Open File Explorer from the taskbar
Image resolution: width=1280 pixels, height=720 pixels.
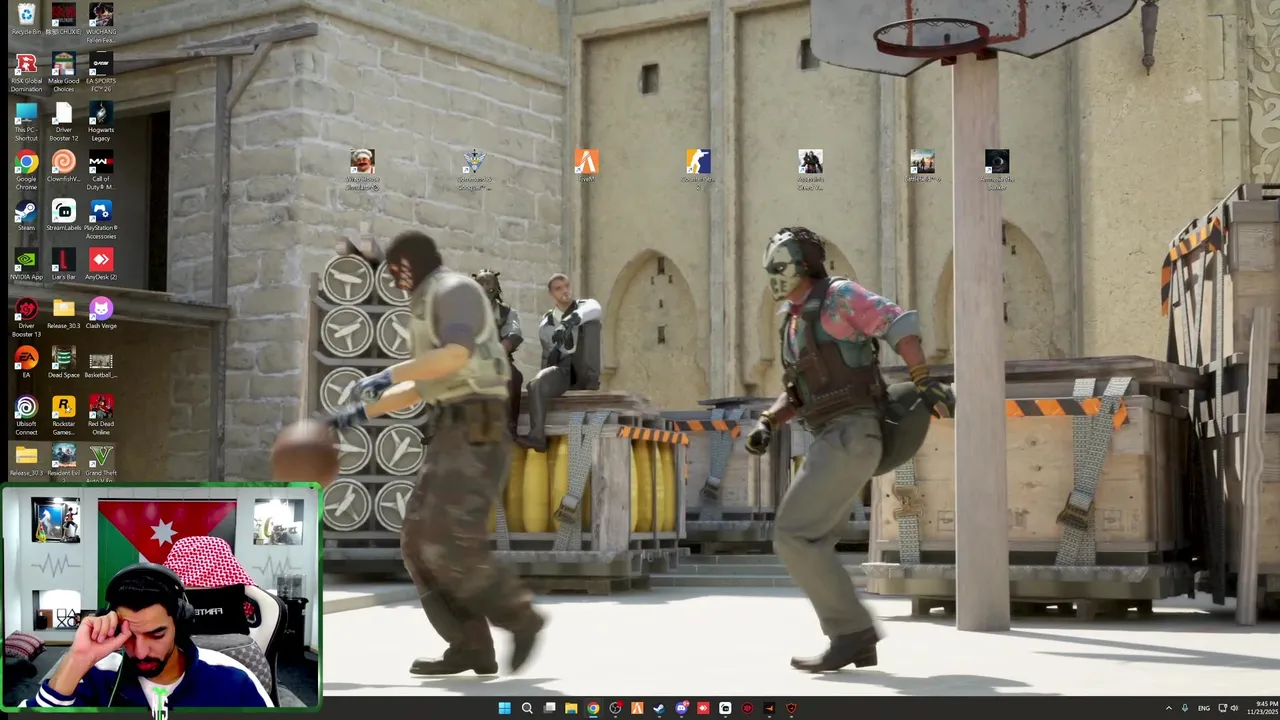(571, 708)
